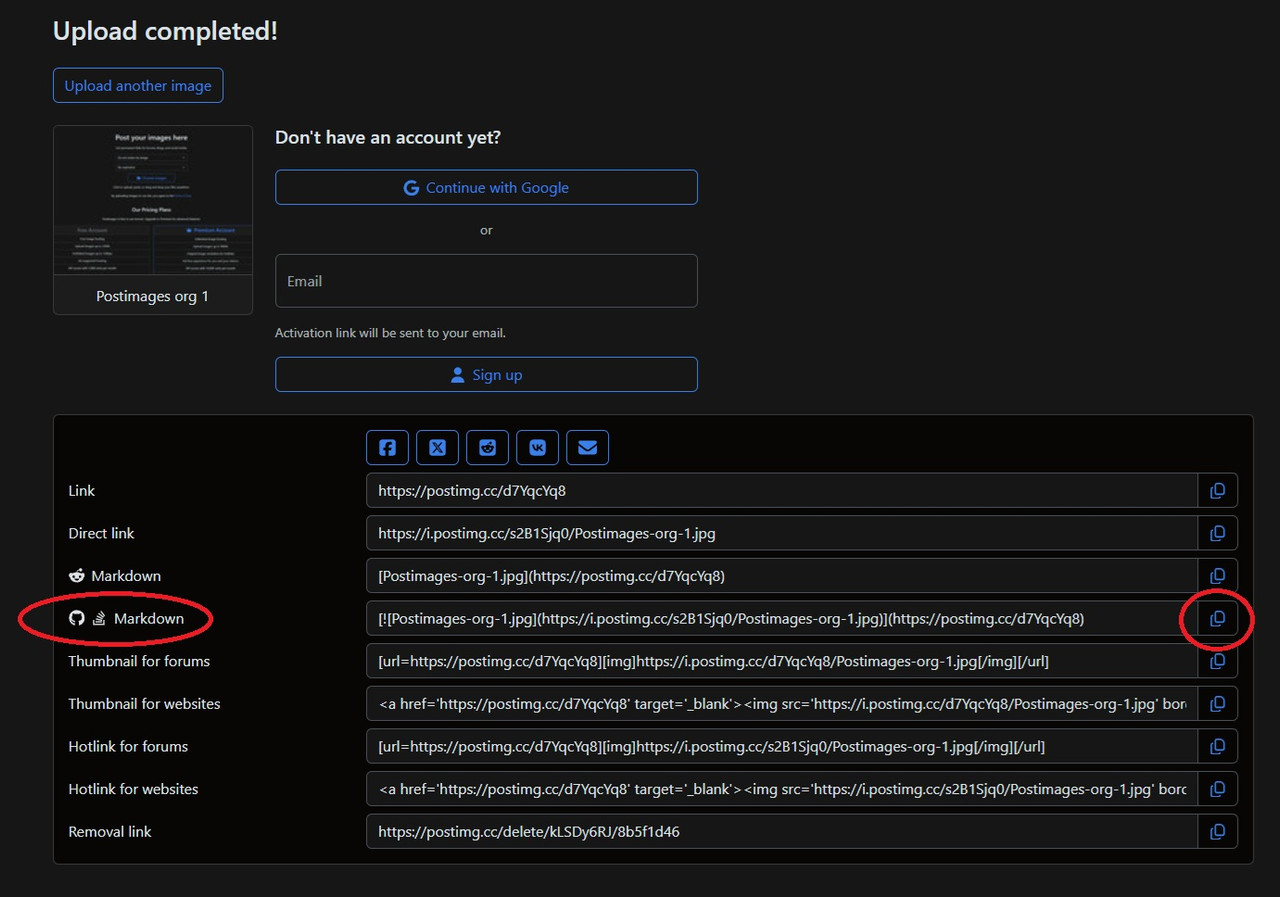1280x897 pixels.
Task: Copy the Reddit Markdown code
Action: pos(1217,576)
